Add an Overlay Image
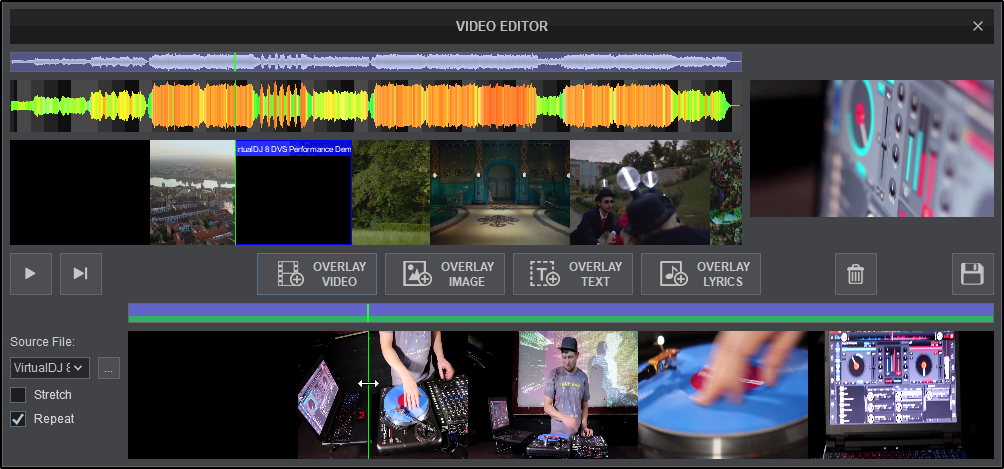Screen dimensions: 1004x469 (445, 274)
